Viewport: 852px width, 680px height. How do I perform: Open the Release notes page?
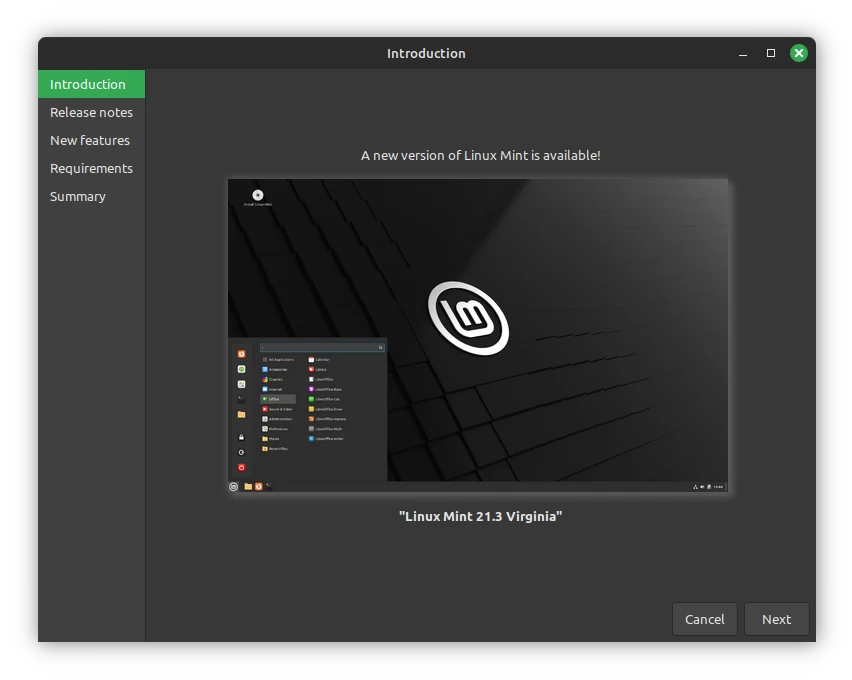[91, 112]
